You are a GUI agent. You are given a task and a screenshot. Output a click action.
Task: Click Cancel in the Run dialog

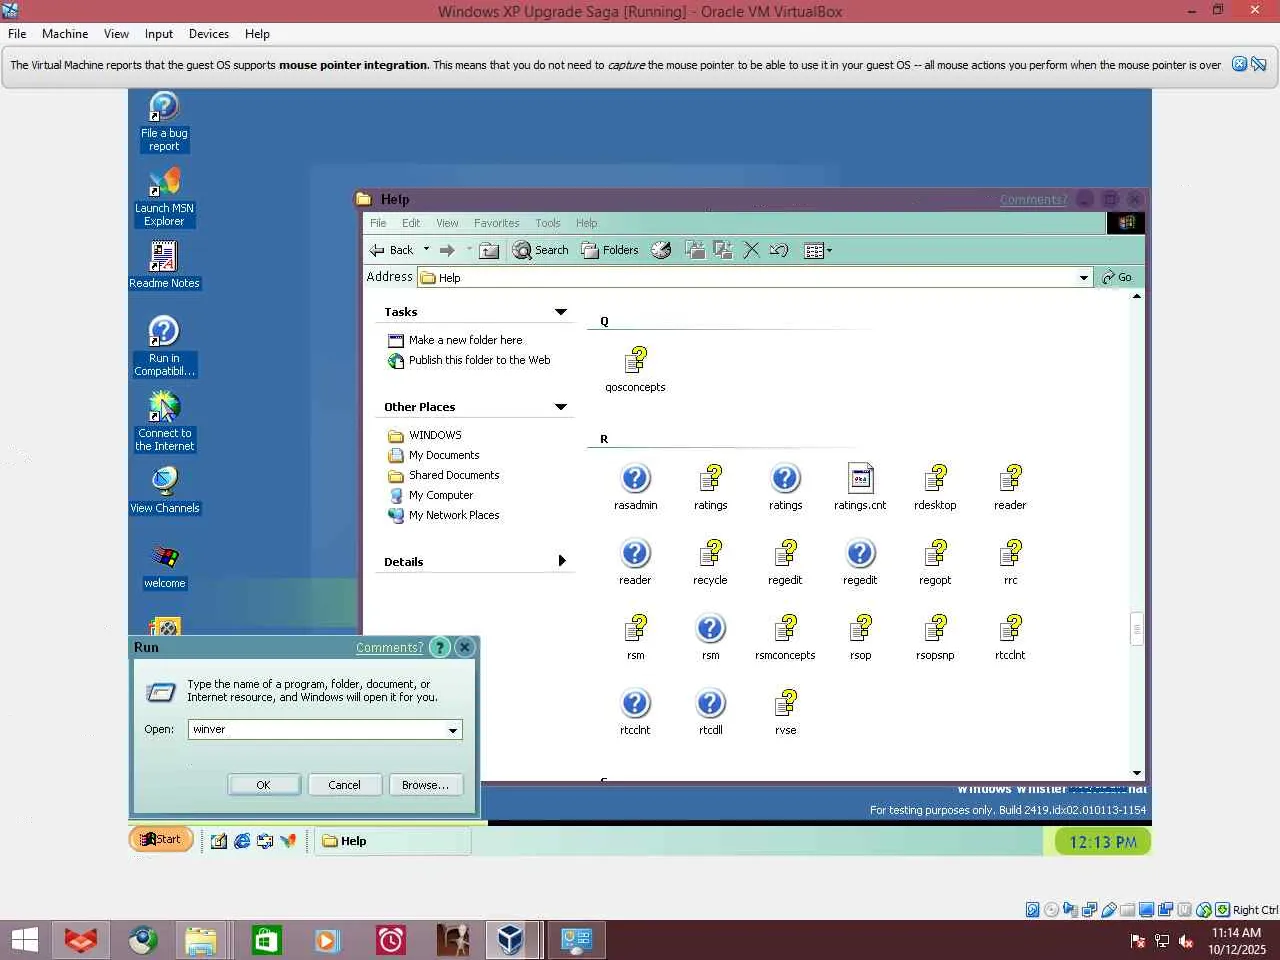click(345, 785)
